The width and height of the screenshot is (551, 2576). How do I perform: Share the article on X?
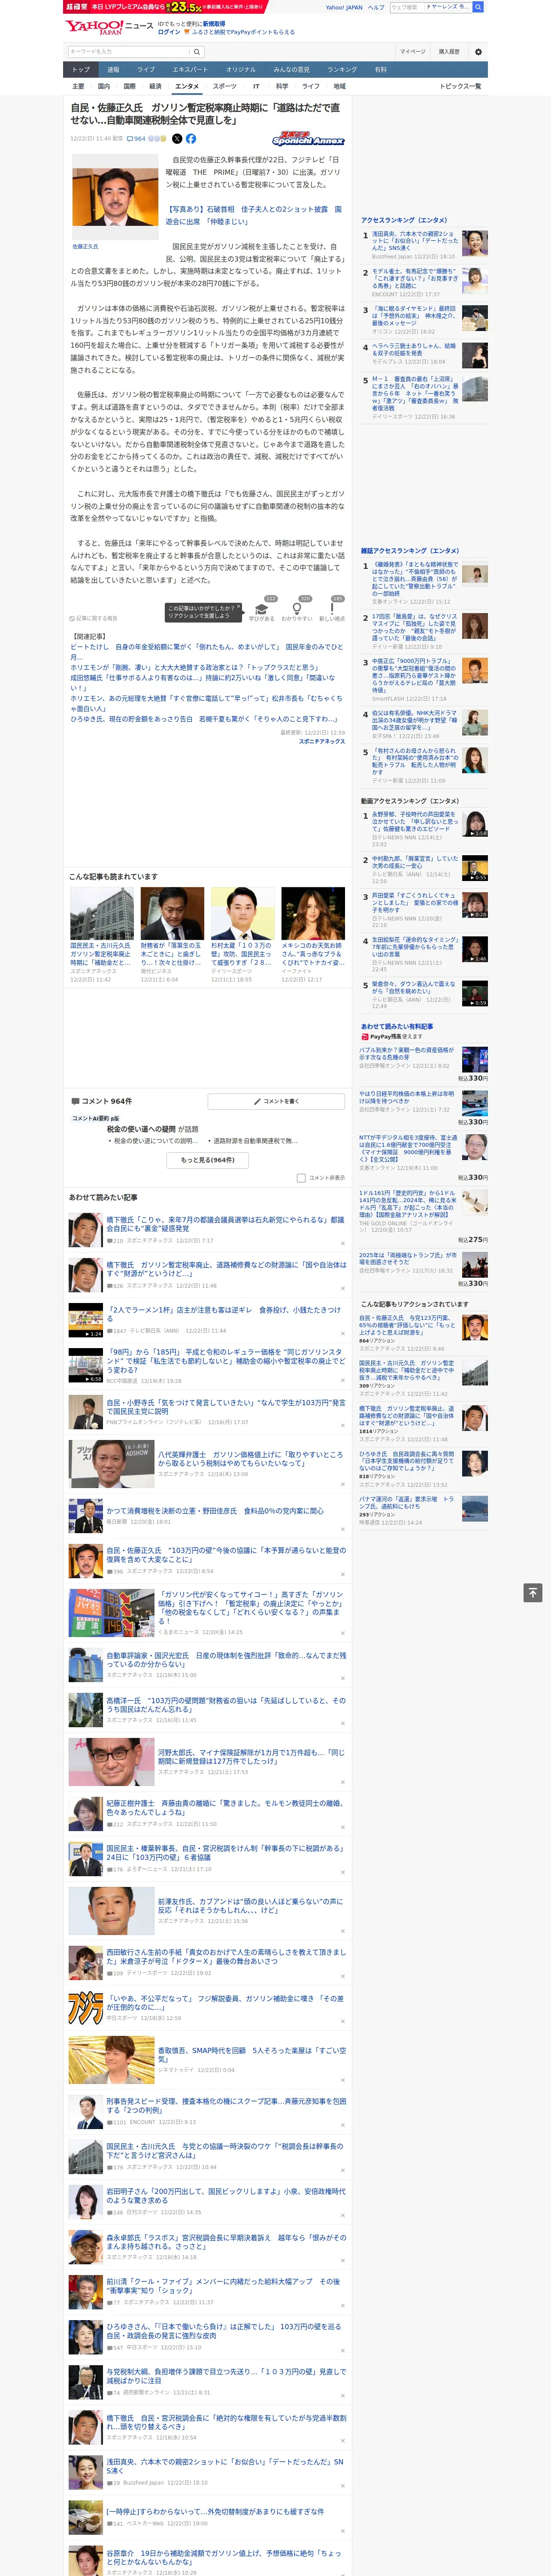[177, 139]
